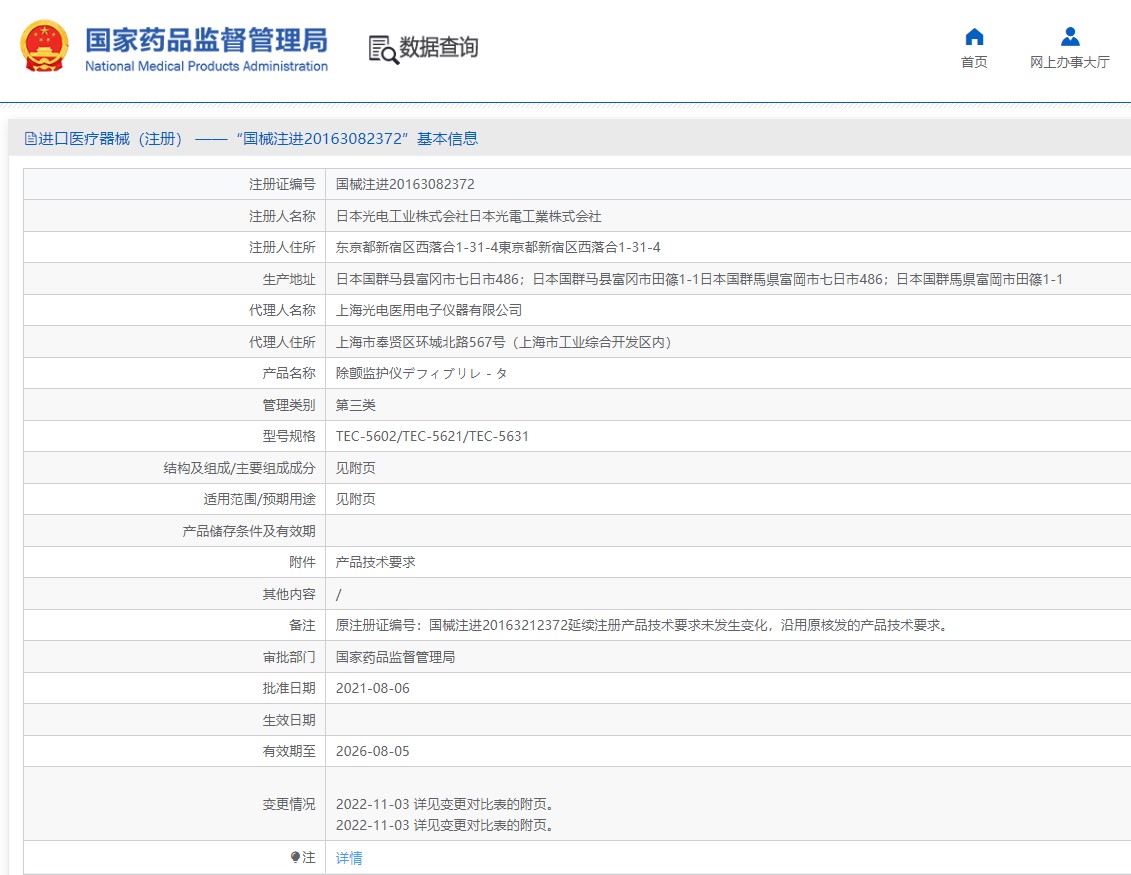Click the data query magnifier icon
Screen dimensions: 1131x875
[382, 48]
